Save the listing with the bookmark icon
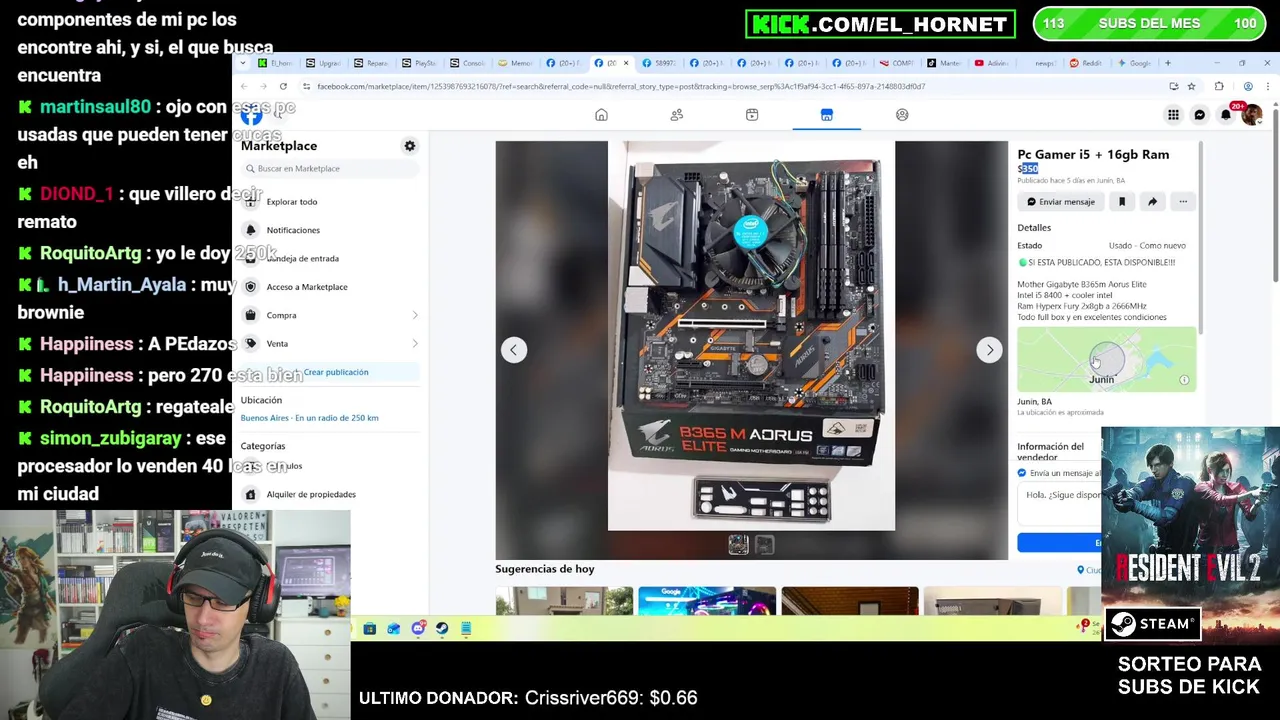This screenshot has height=720, width=1280. click(x=1122, y=202)
